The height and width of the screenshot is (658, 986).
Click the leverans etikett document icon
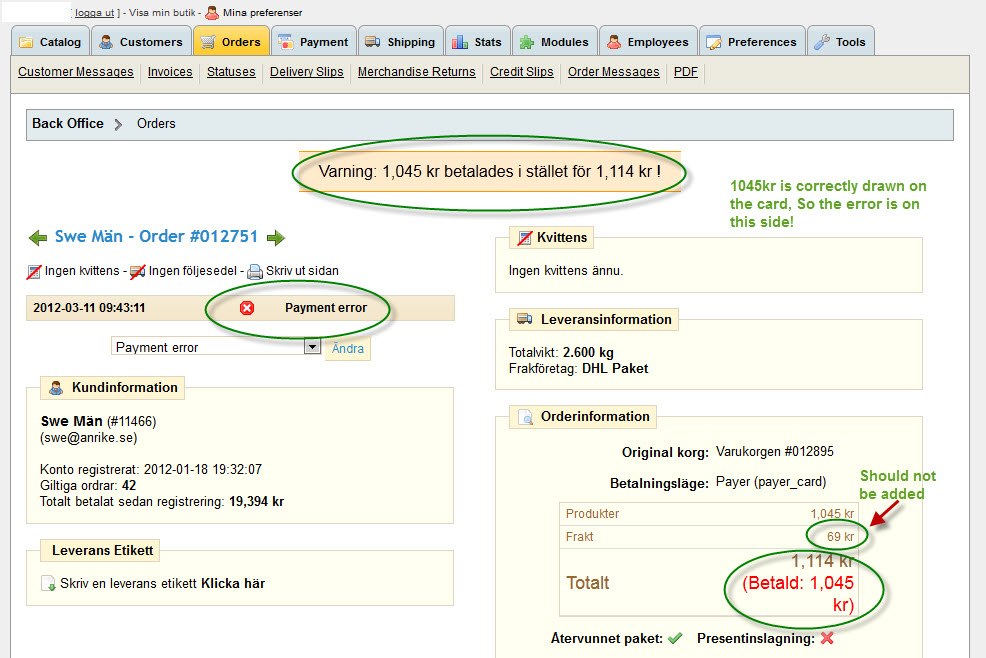[x=48, y=584]
